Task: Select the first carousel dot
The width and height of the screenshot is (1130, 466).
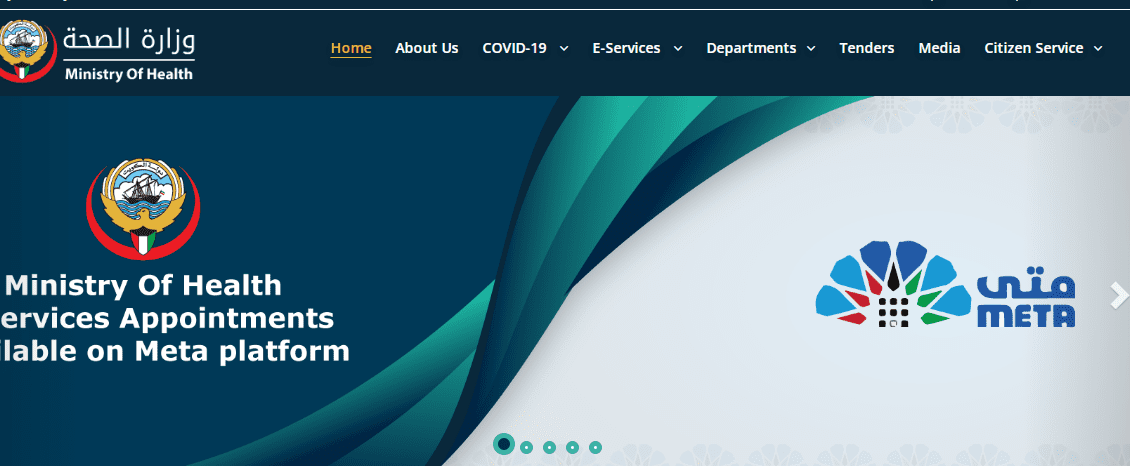Action: (504, 444)
